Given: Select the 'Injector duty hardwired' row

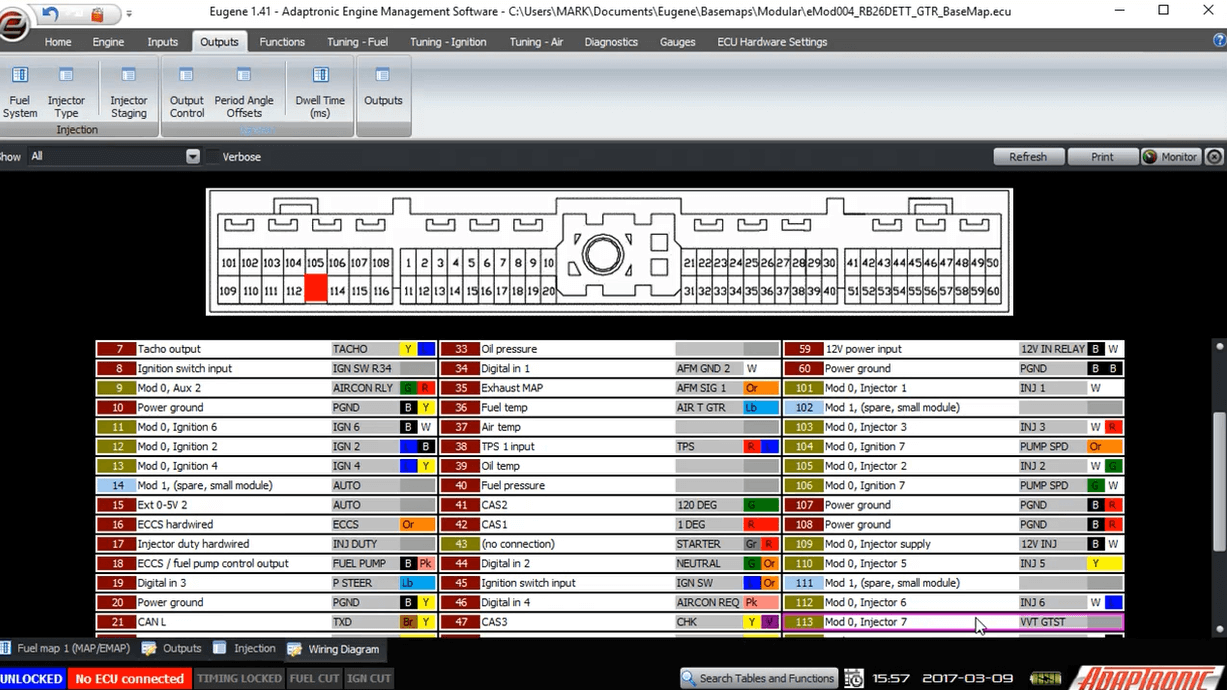Looking at the screenshot, I should [266, 544].
